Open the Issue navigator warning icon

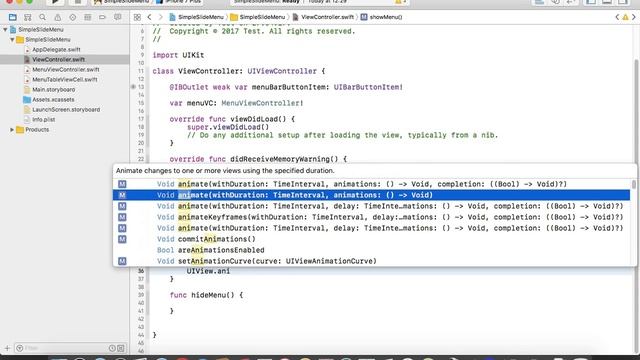point(58,17)
